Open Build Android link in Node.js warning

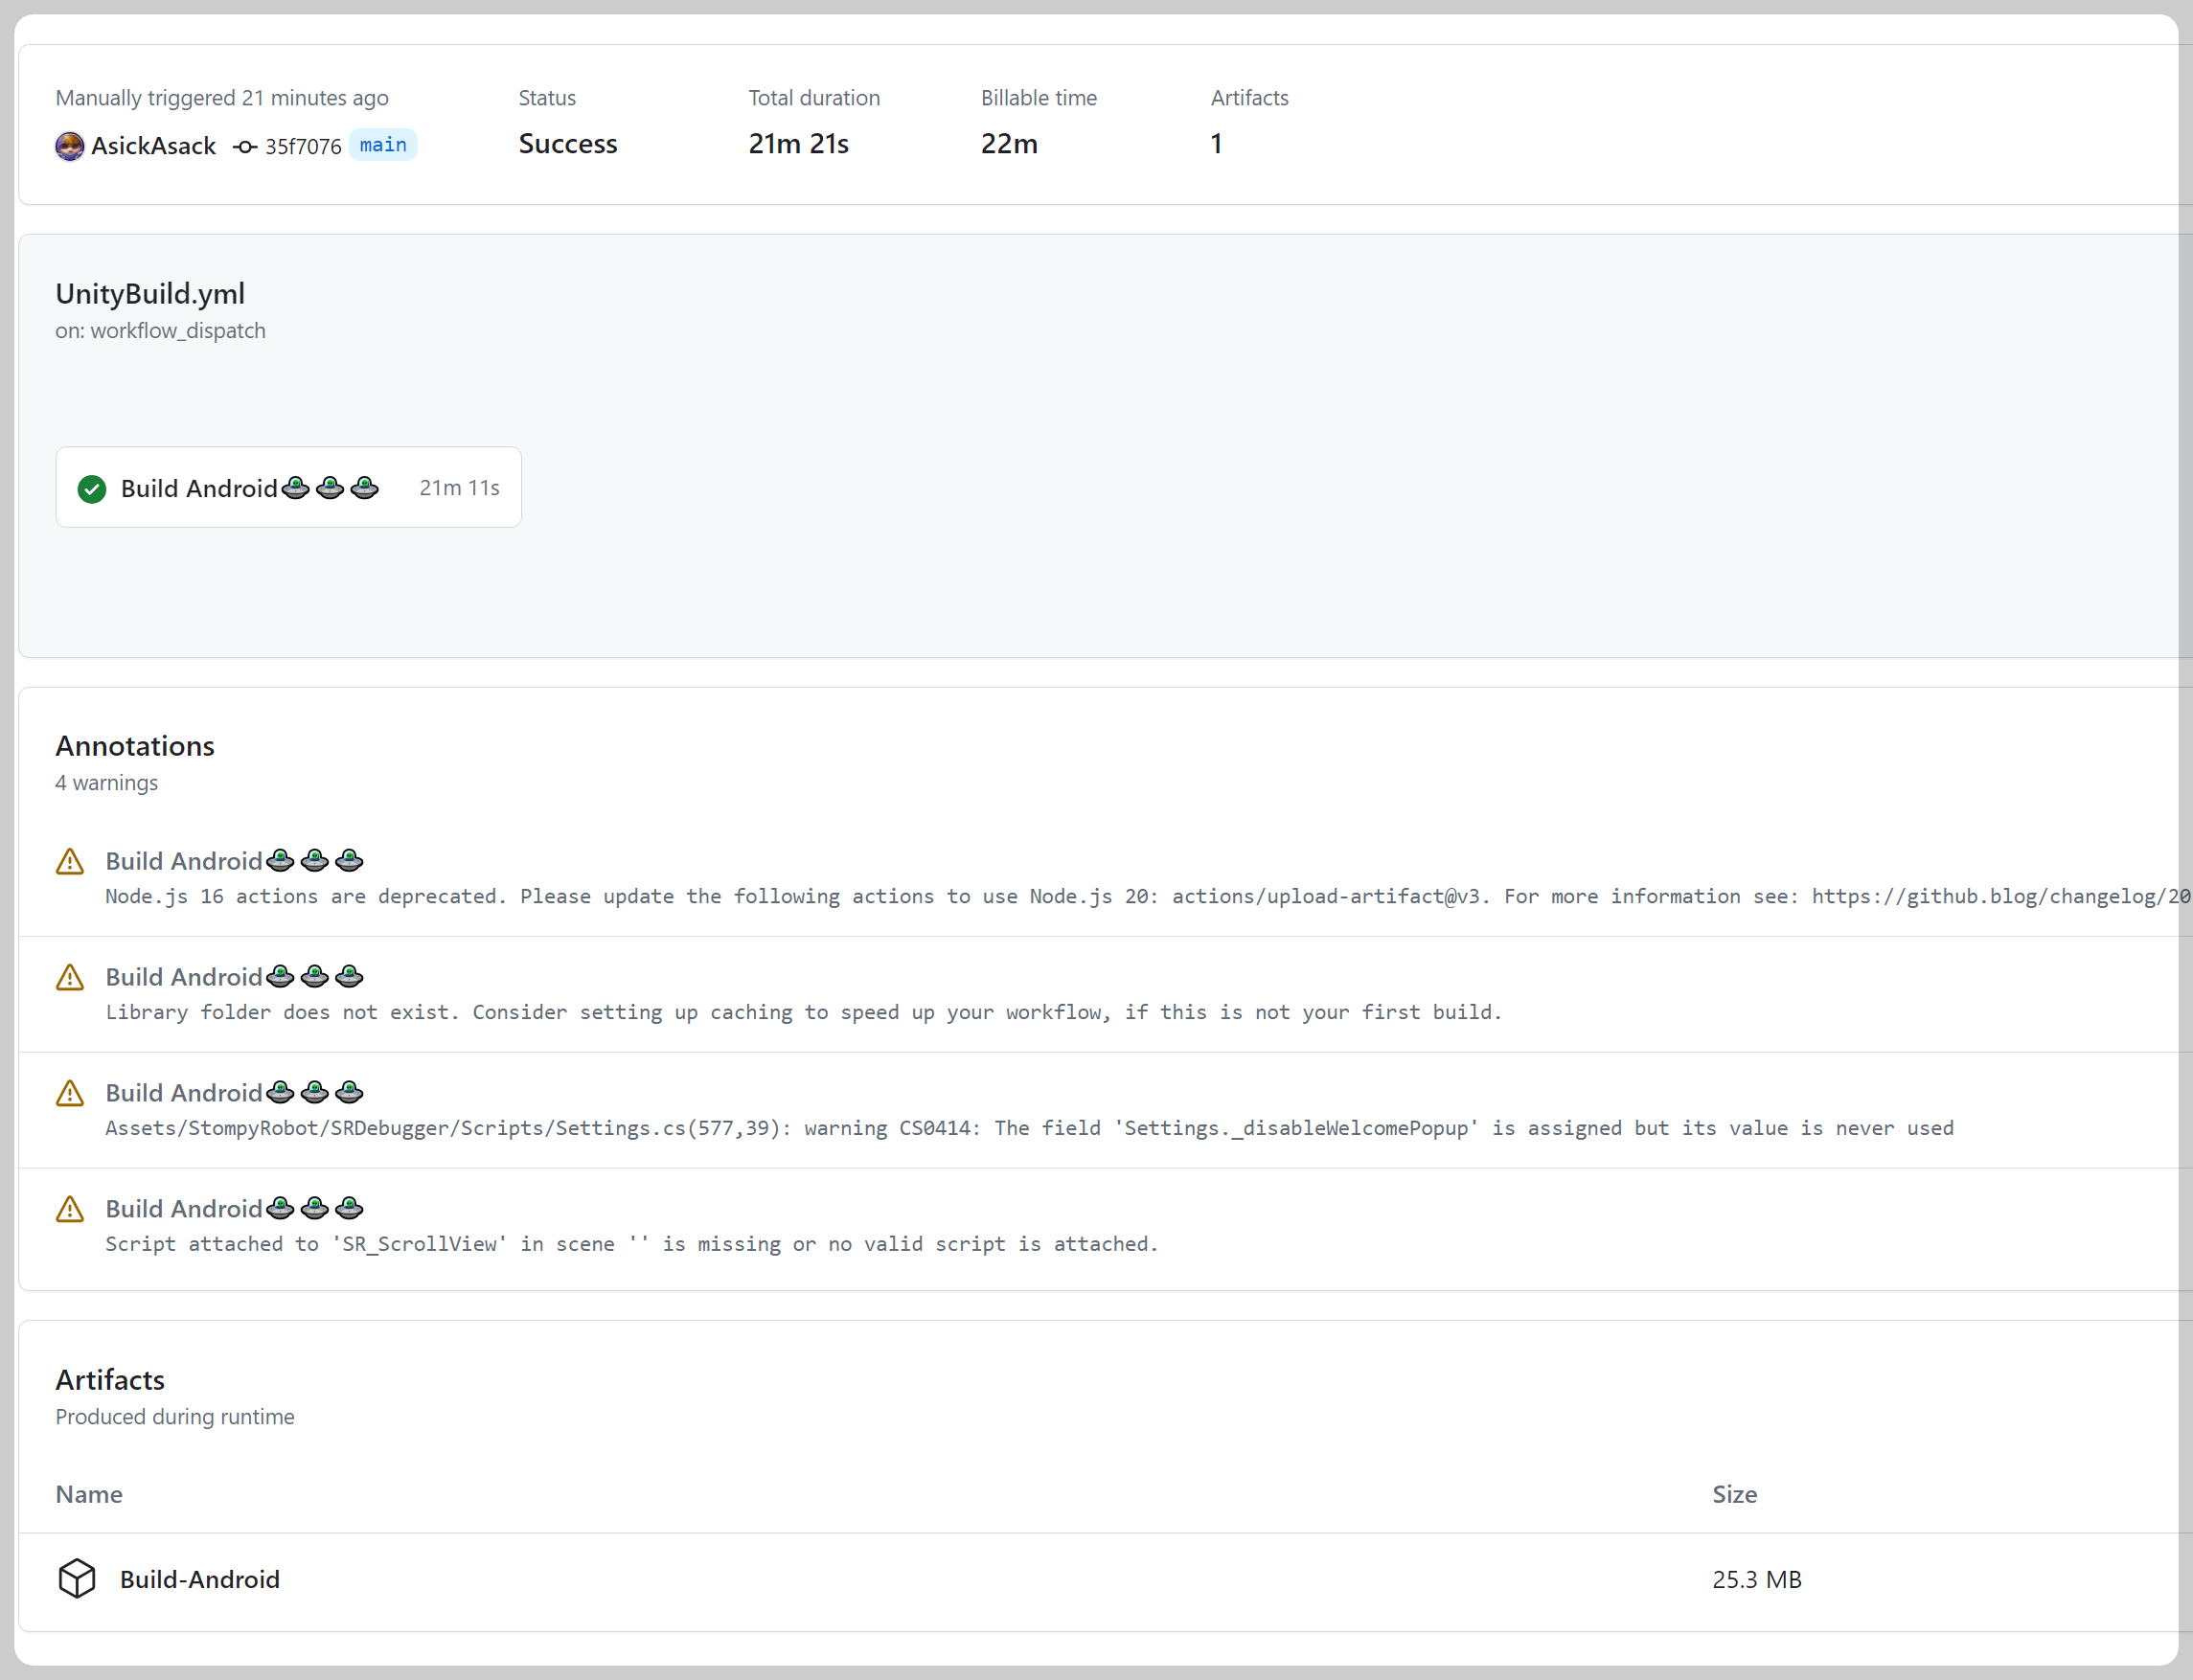click(184, 861)
